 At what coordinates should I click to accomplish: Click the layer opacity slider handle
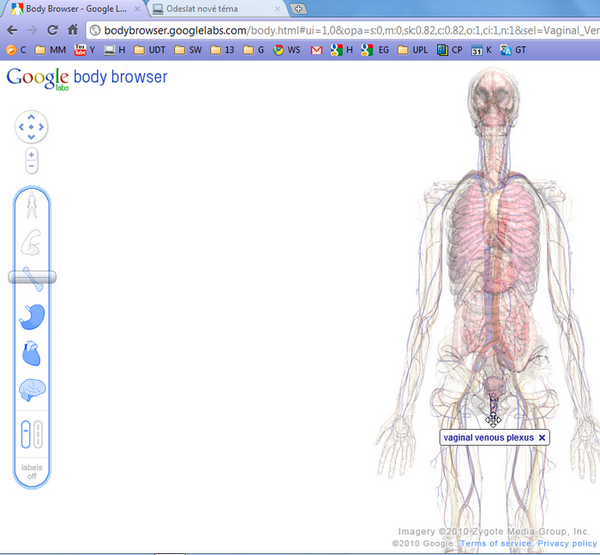(x=32, y=277)
